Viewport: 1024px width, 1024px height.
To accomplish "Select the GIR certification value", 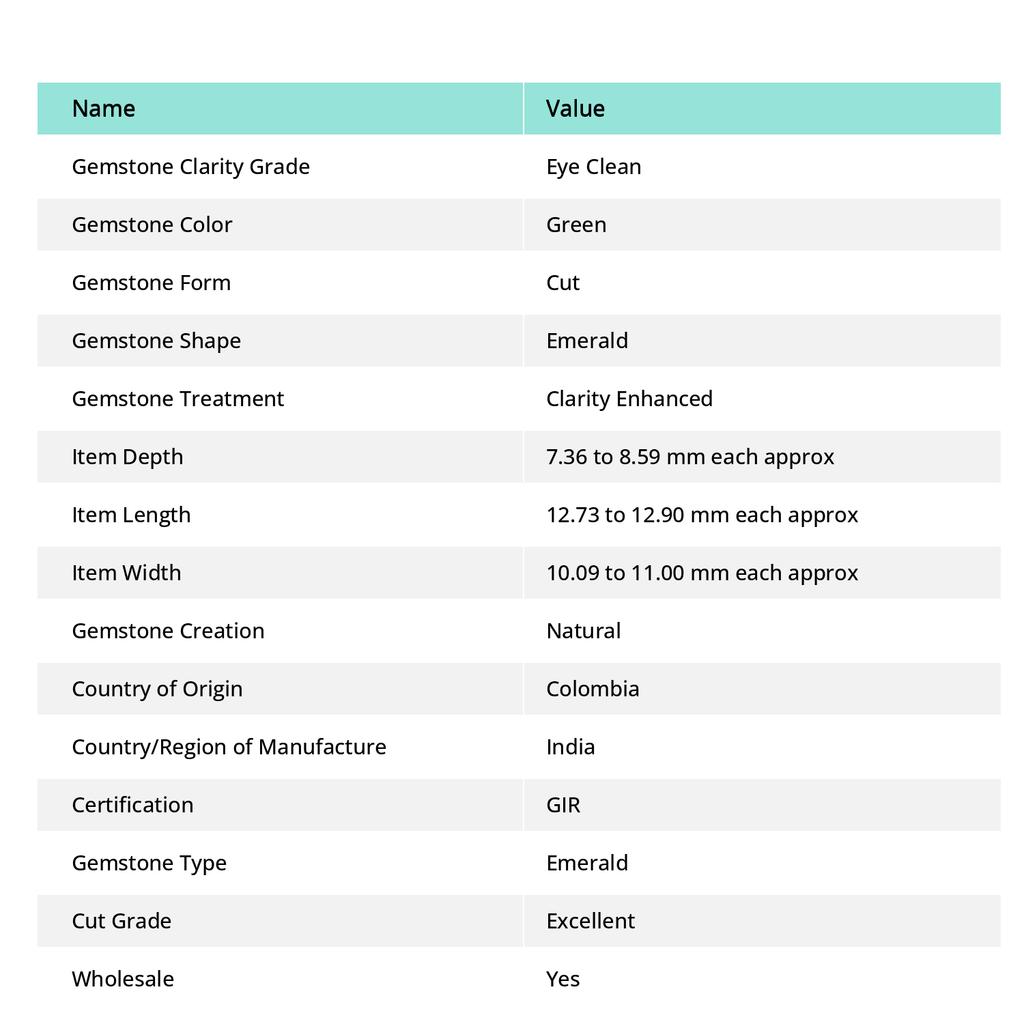I will [563, 805].
